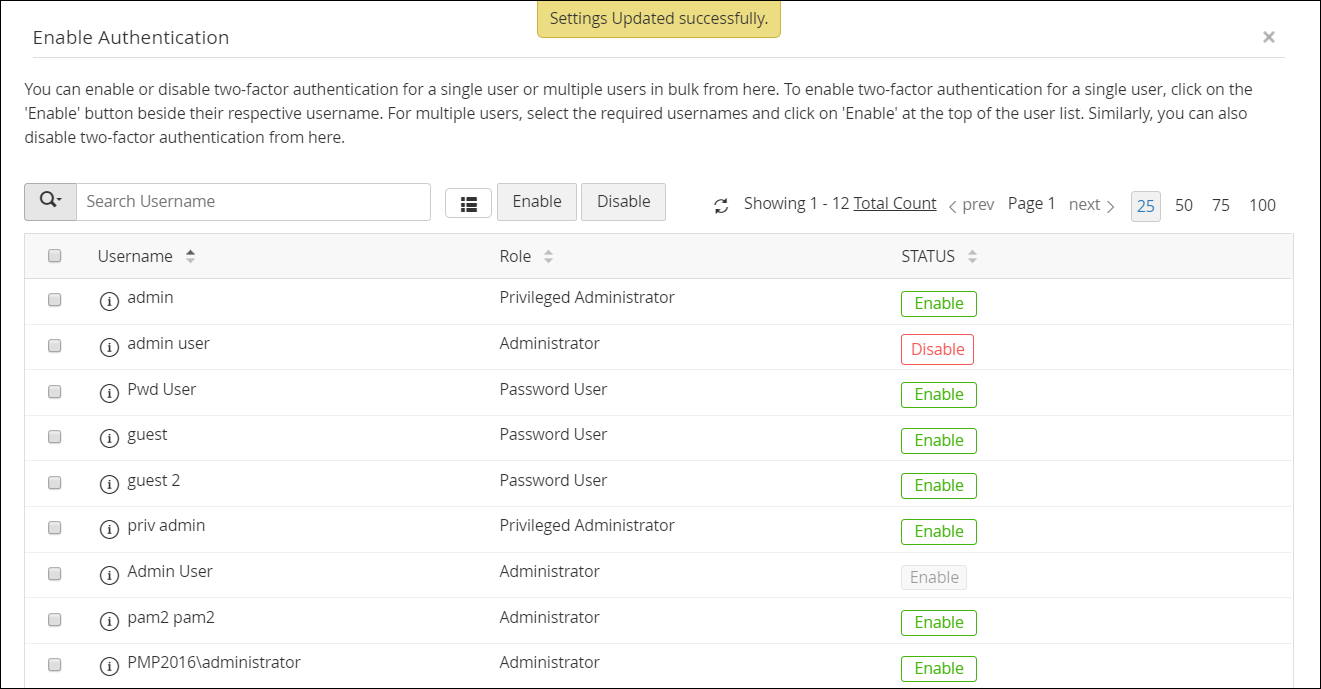Click the red Disable status for admin user

pyautogui.click(x=937, y=349)
